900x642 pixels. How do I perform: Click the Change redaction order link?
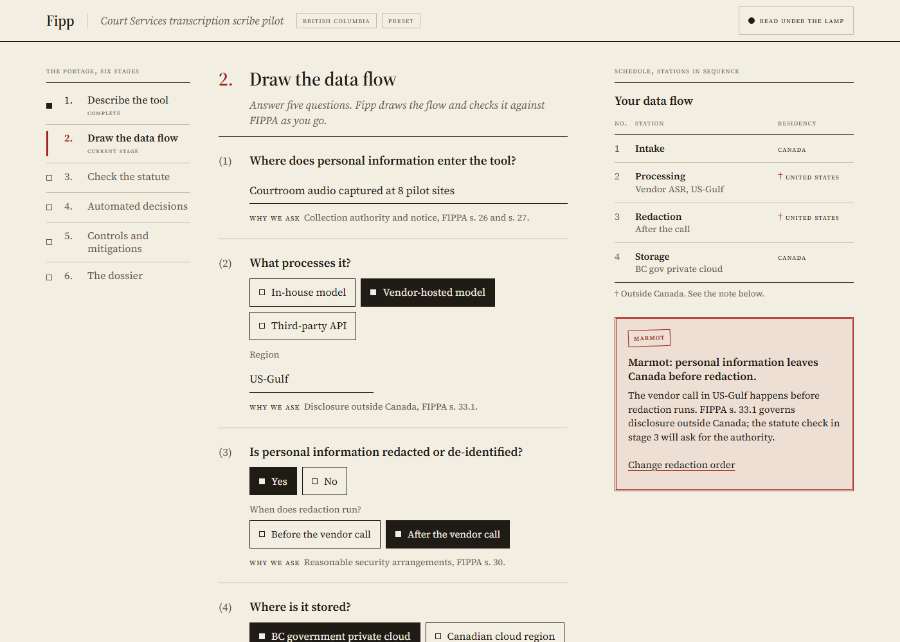tap(681, 465)
